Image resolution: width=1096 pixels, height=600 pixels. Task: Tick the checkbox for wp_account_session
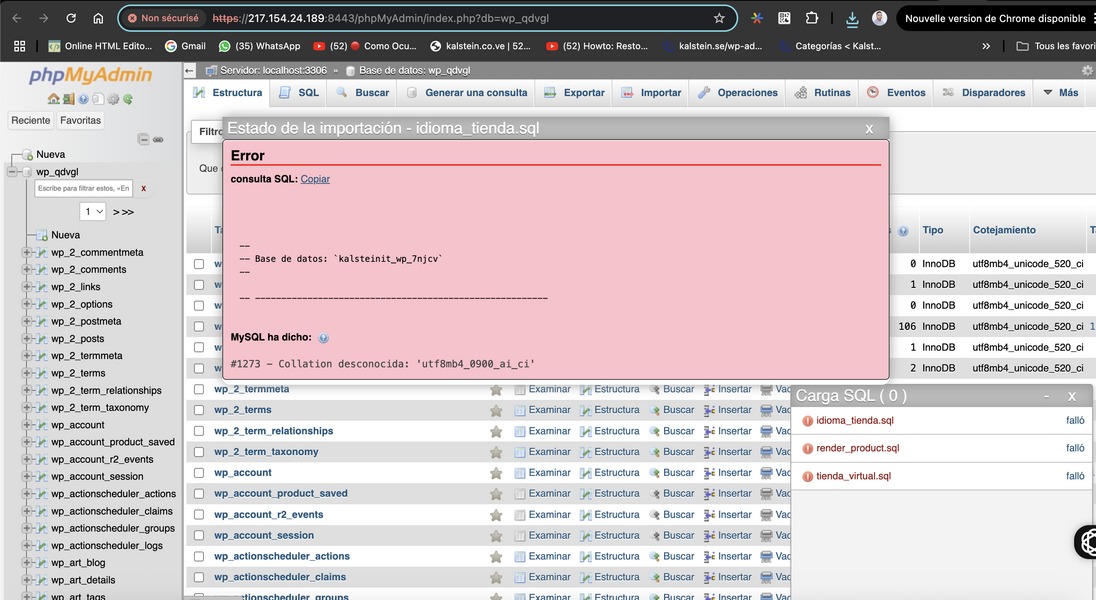pos(199,536)
